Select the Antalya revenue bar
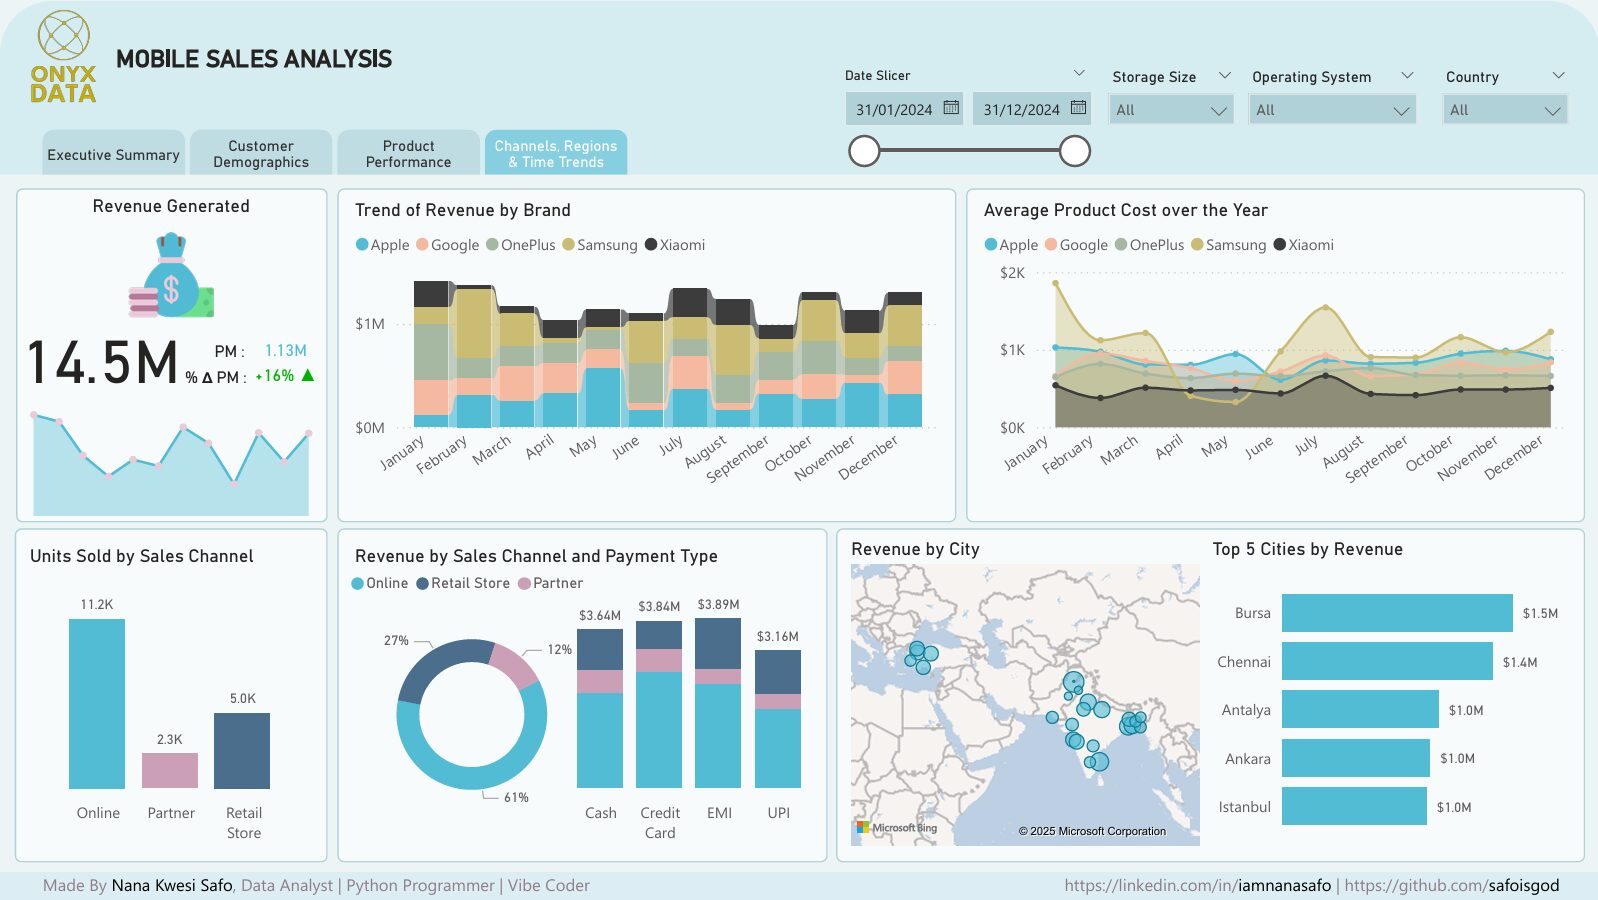The width and height of the screenshot is (1598, 900). tap(1360, 710)
